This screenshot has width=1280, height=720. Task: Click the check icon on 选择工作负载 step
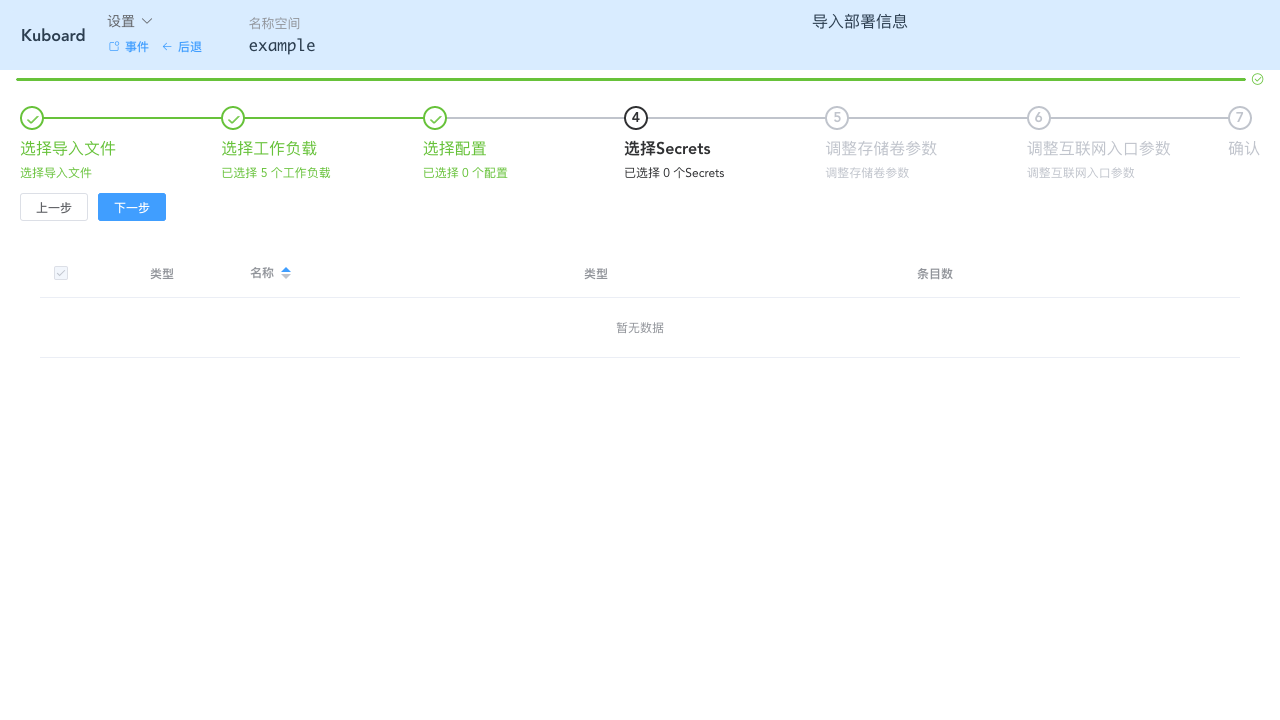point(232,118)
